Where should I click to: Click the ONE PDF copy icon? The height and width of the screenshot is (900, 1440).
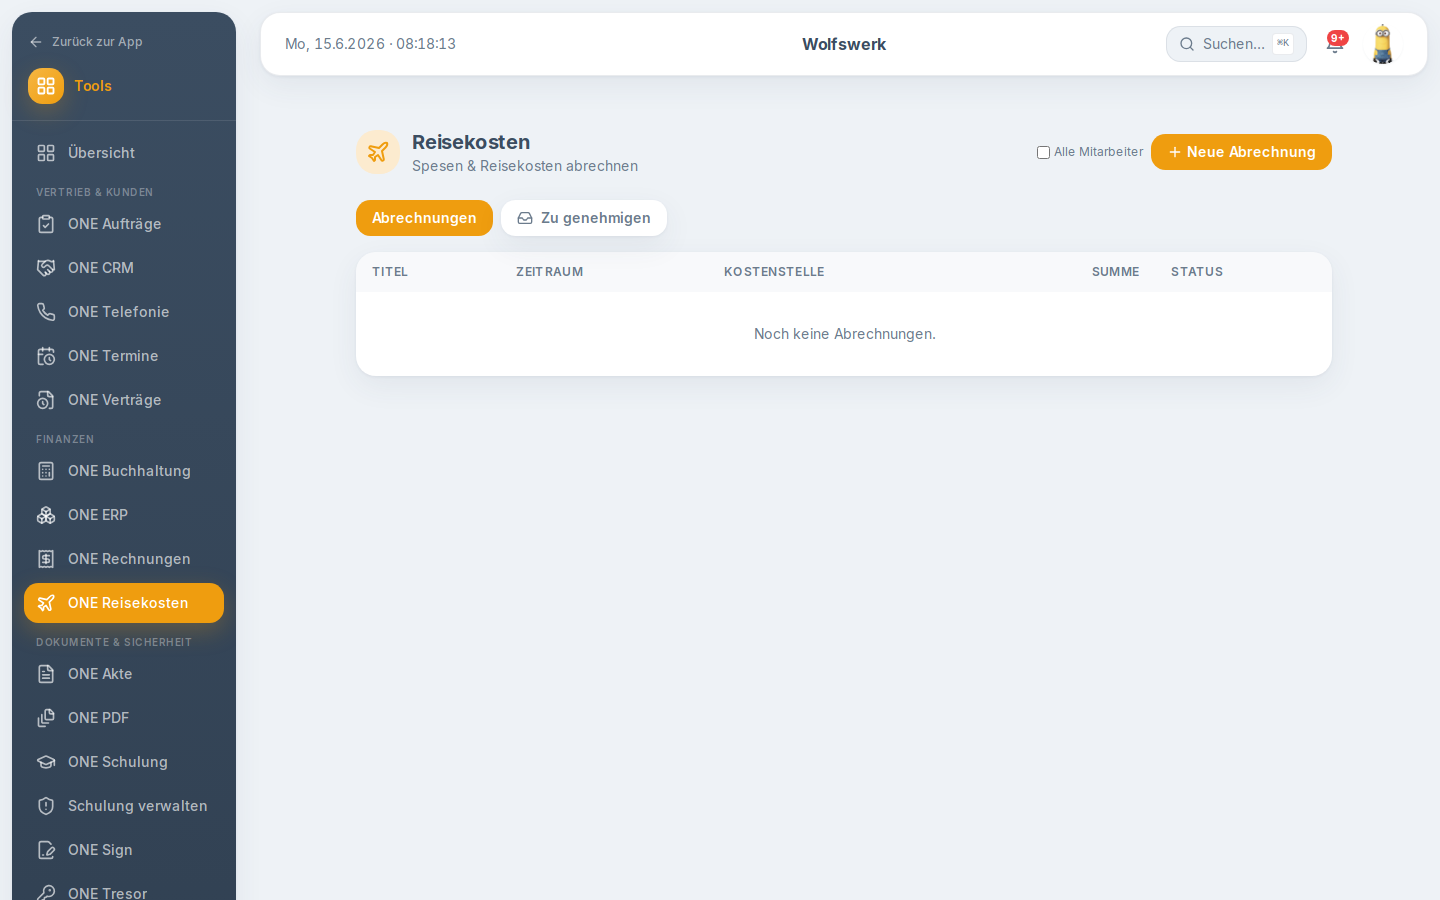pos(46,718)
